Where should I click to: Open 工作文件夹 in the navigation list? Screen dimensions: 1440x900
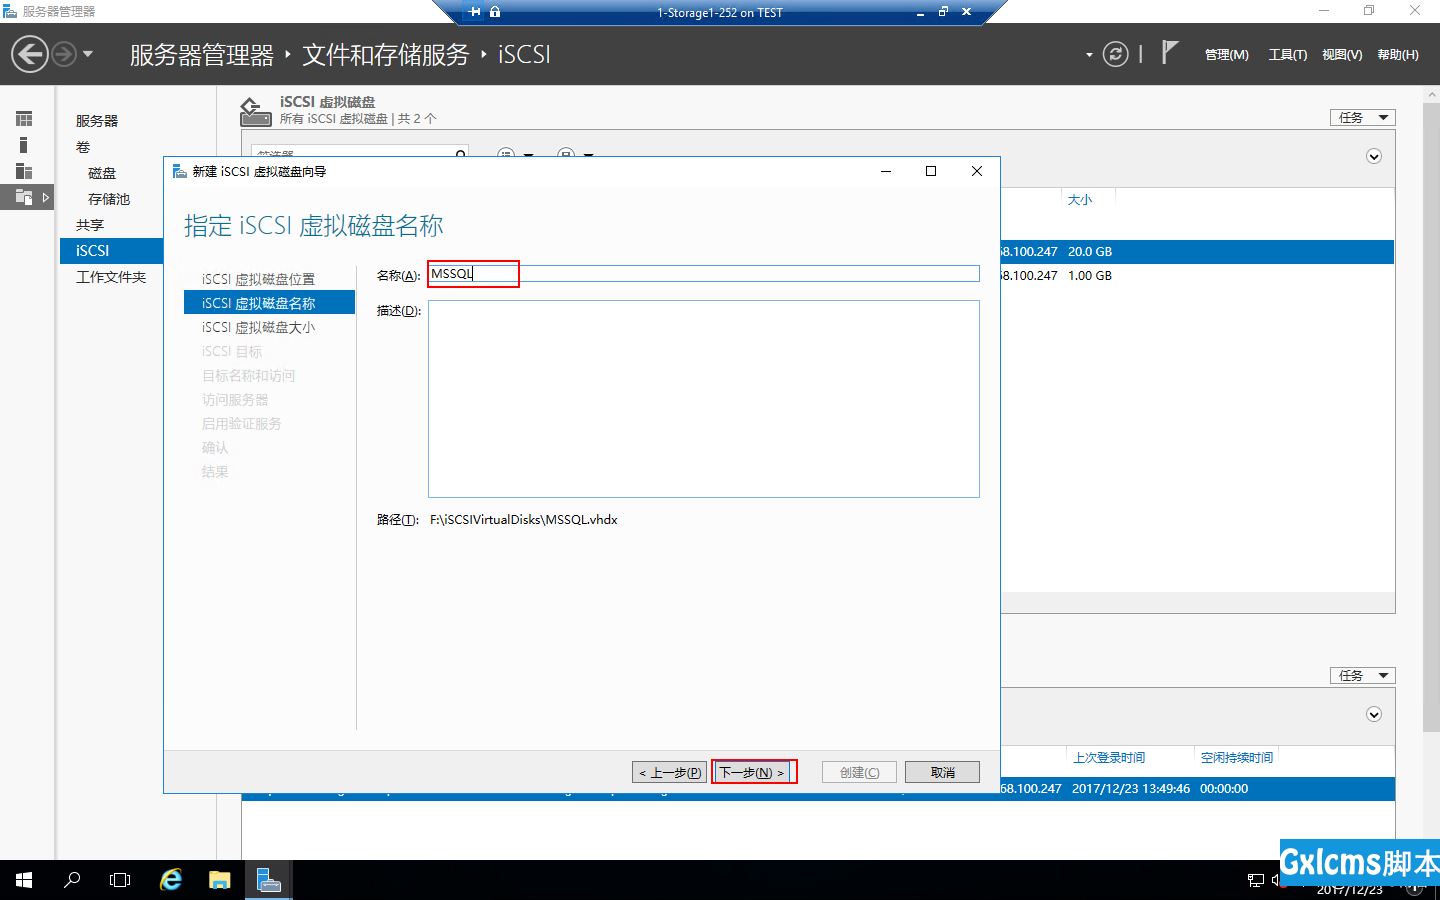(x=111, y=277)
